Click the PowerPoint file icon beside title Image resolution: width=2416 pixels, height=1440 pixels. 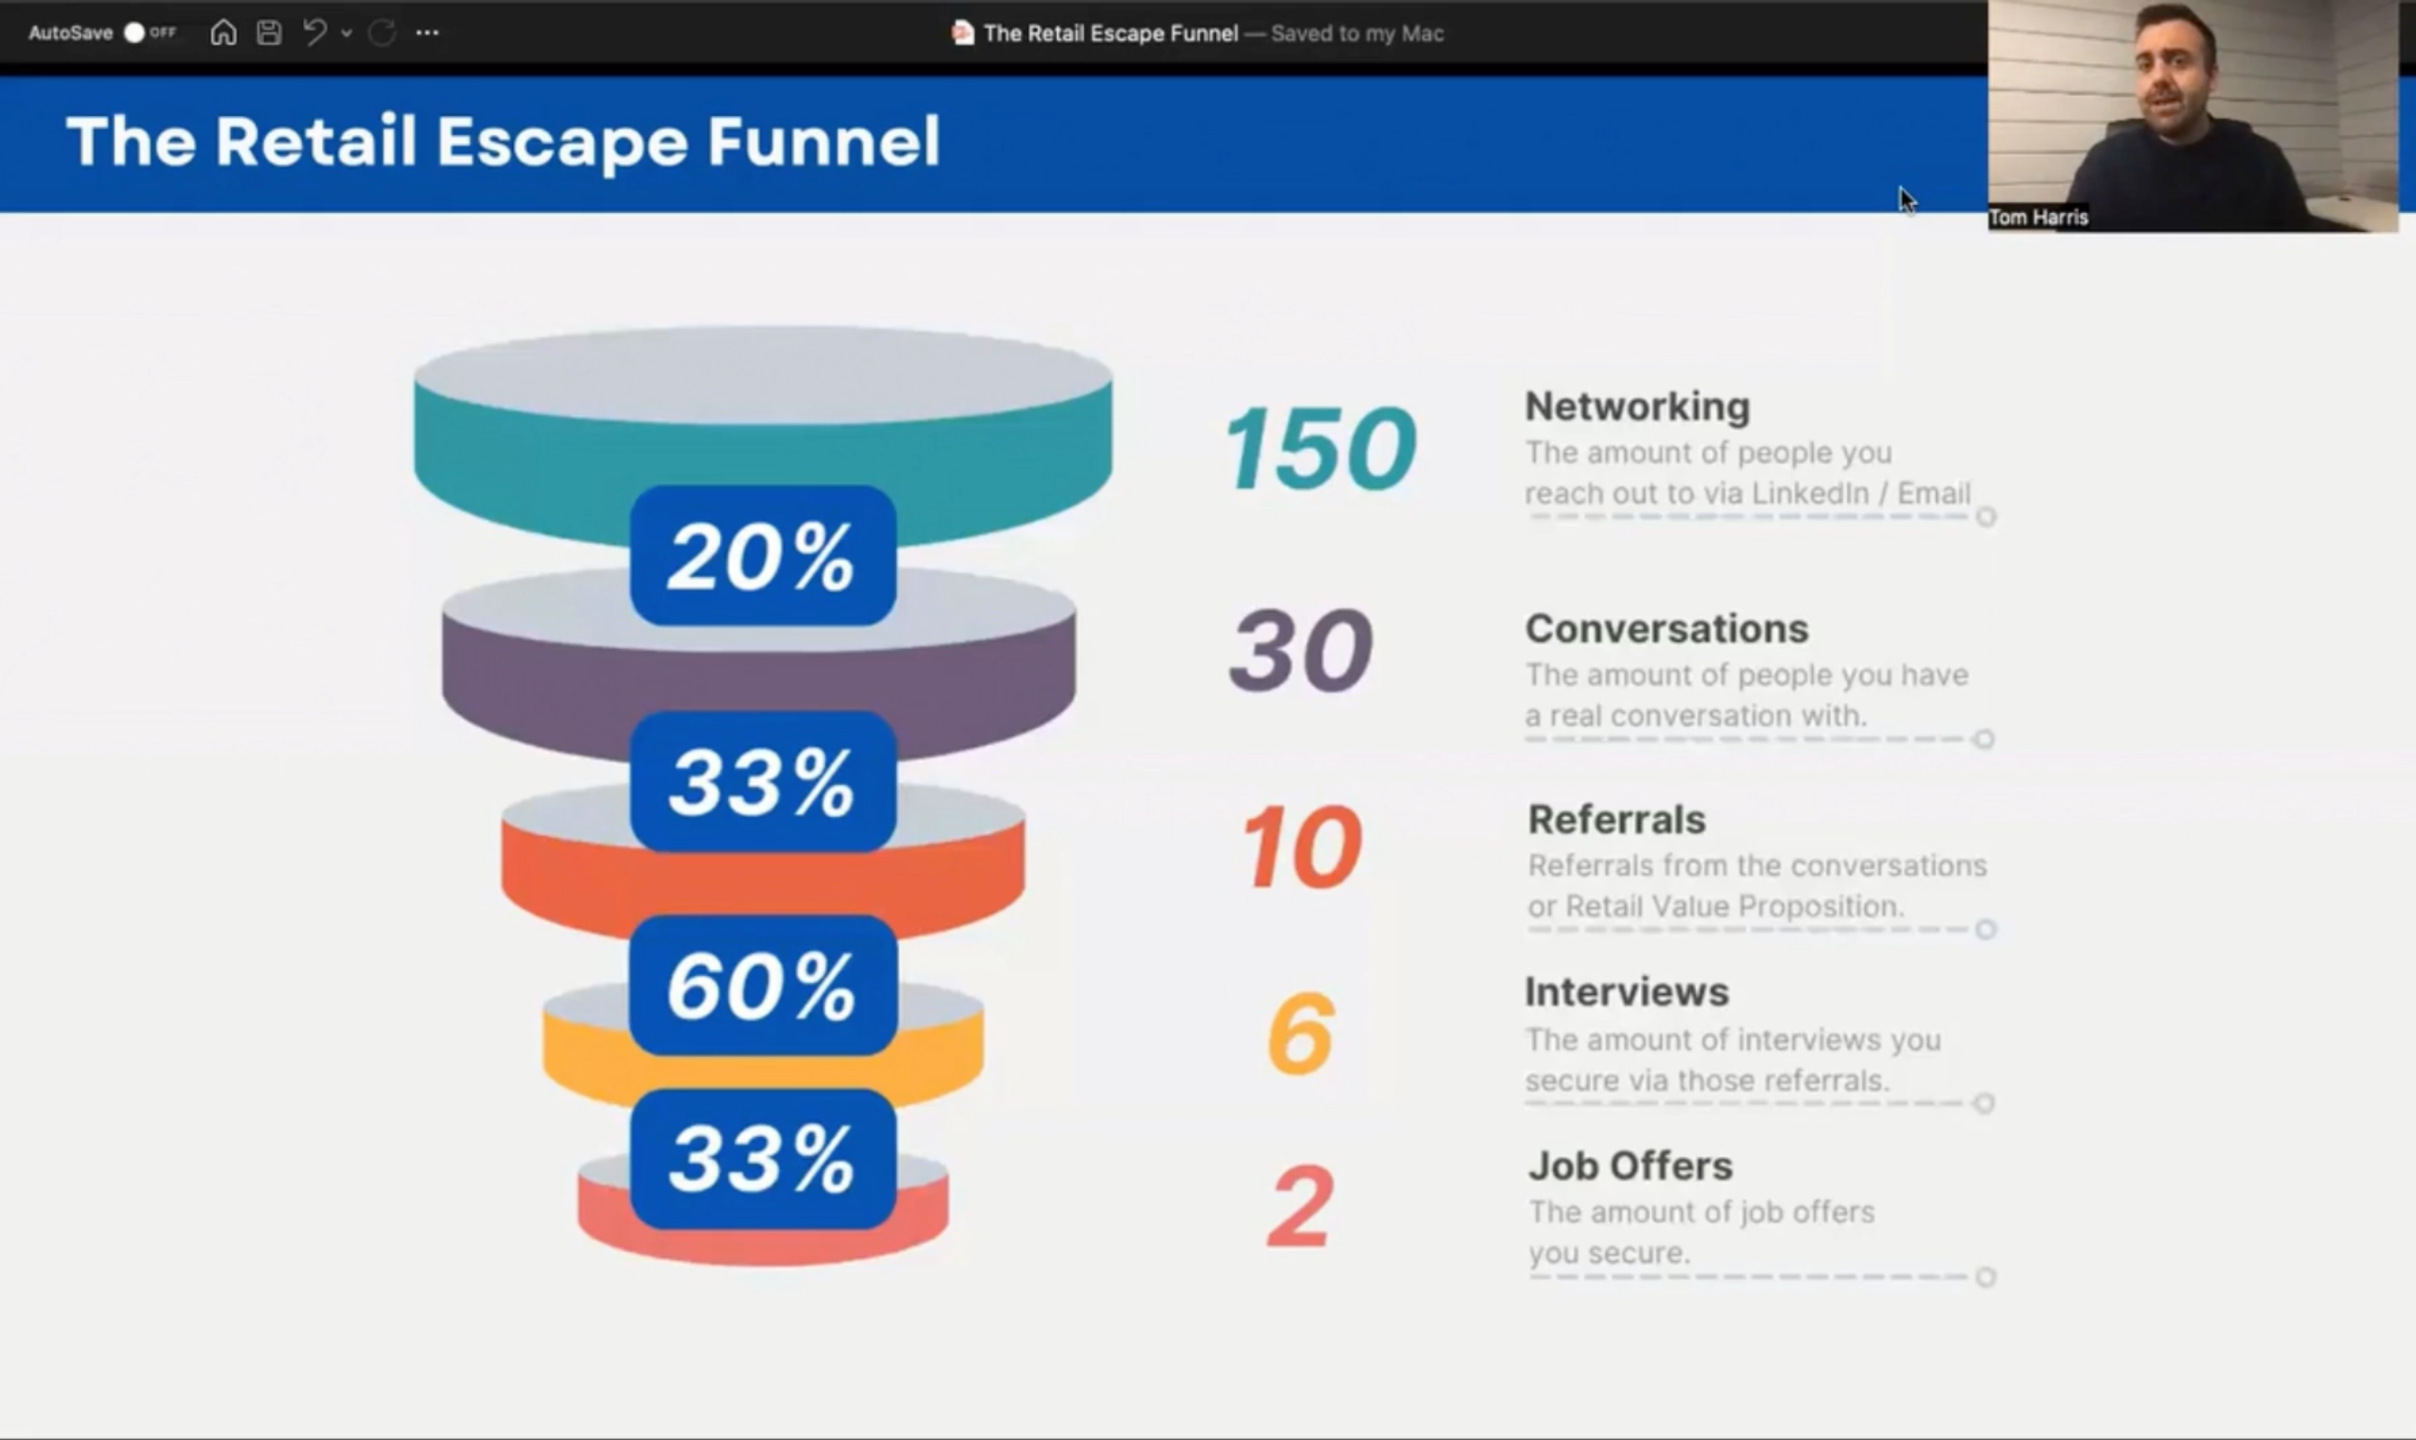tap(962, 33)
